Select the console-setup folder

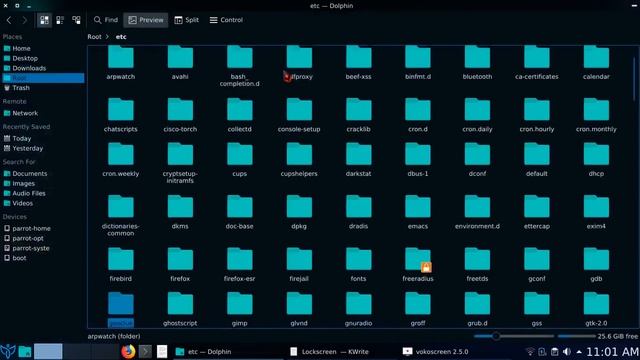[299, 115]
